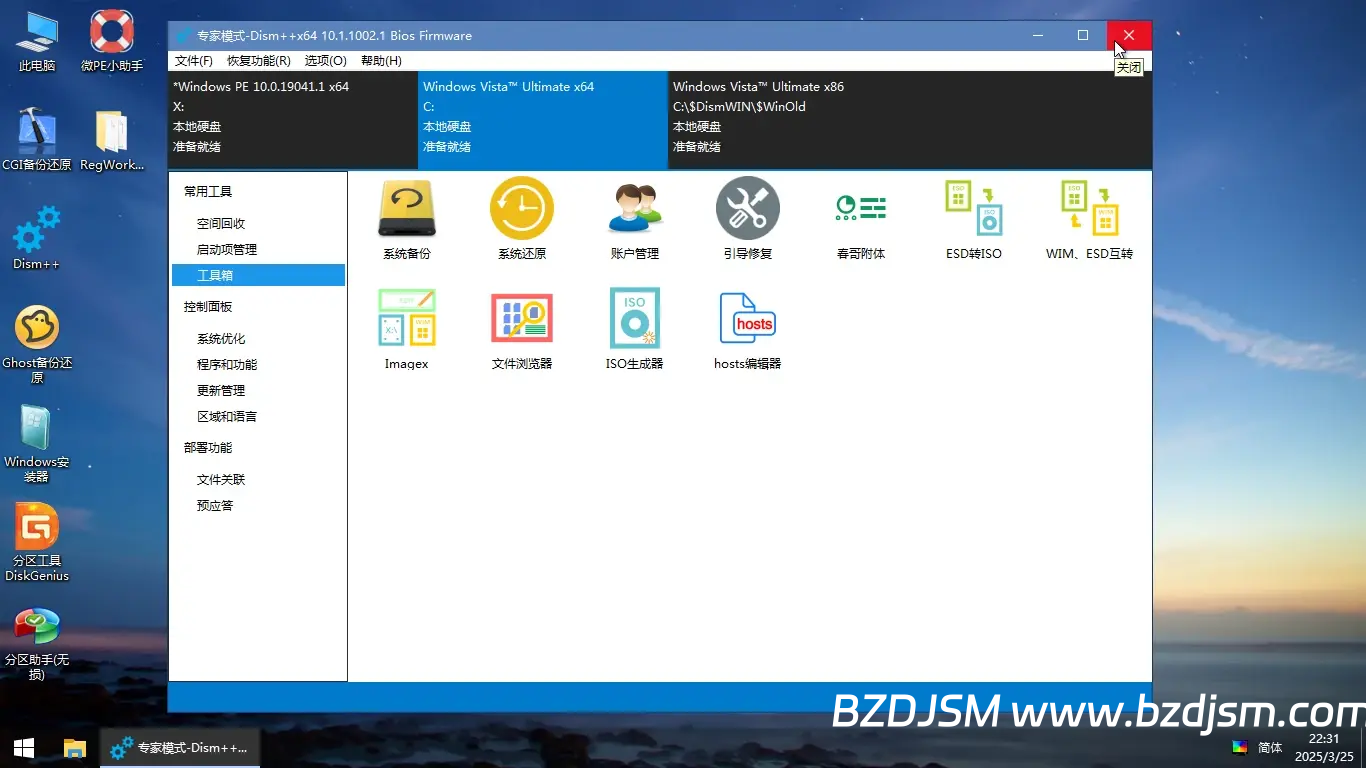
Task: Open 分区助手(无损) desktop icon
Action: click(37, 641)
